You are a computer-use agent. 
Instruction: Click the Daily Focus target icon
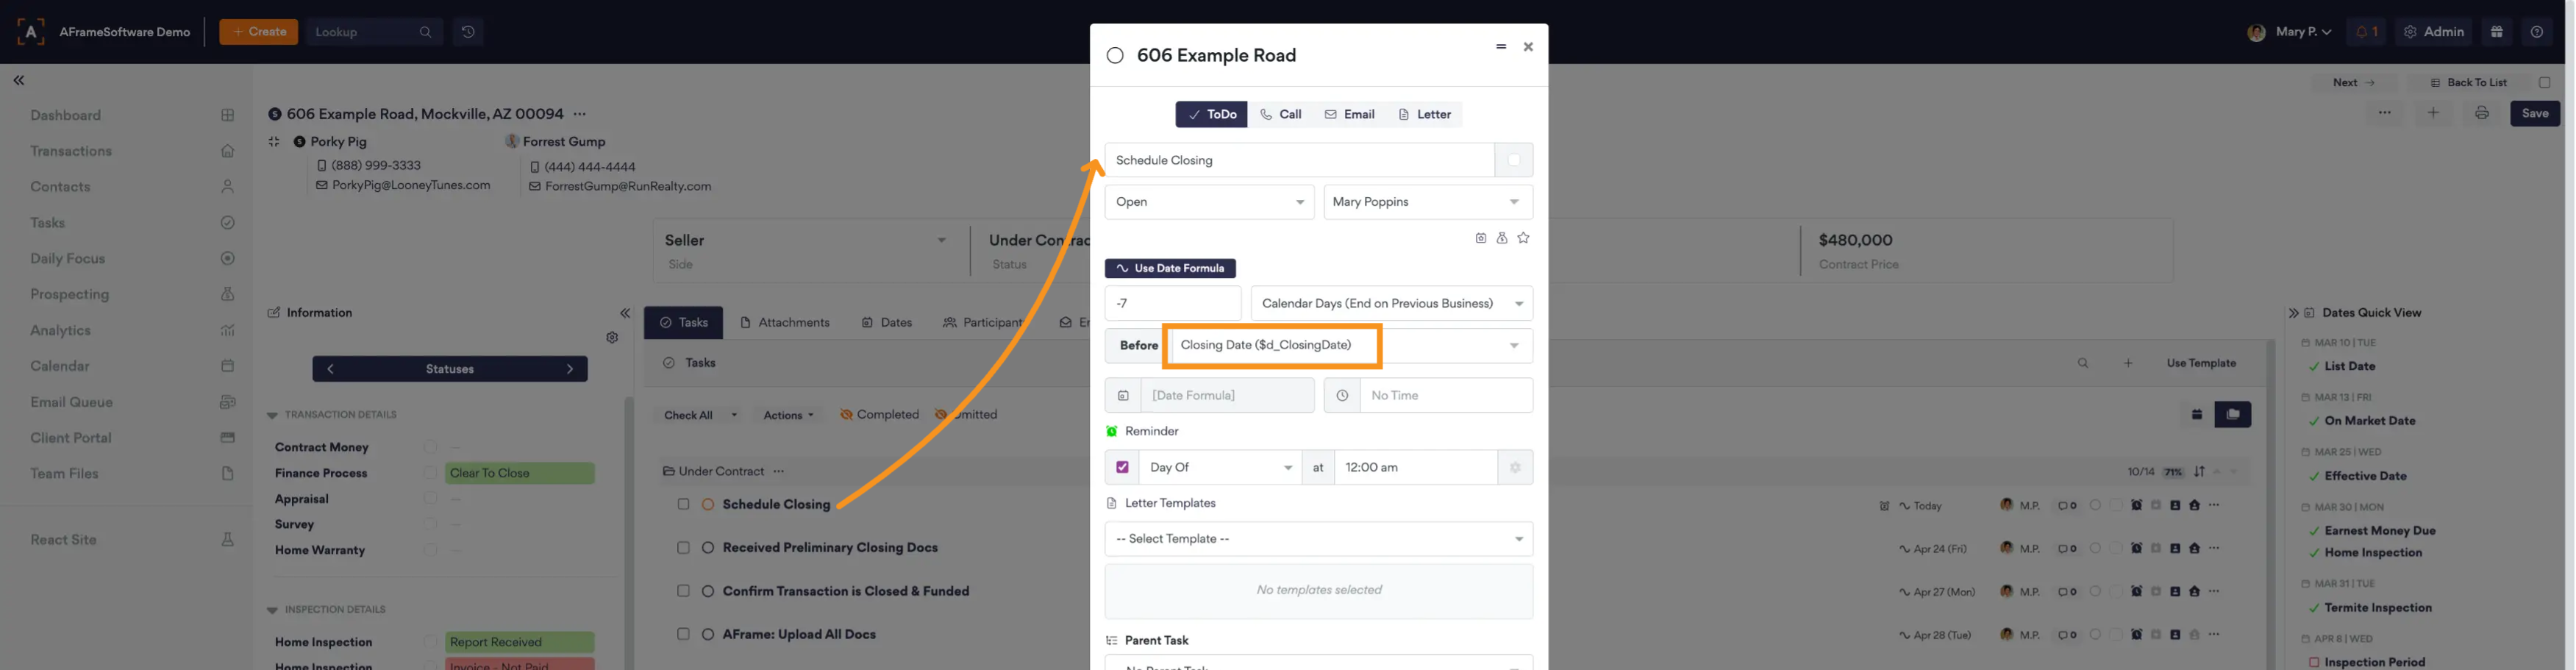(x=228, y=258)
